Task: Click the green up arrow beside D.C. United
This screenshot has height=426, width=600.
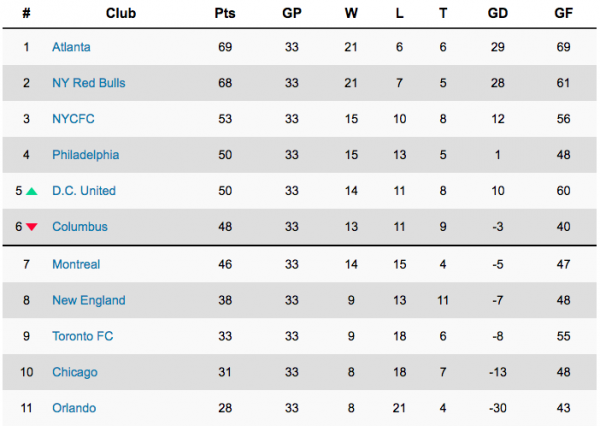Action: (x=32, y=191)
